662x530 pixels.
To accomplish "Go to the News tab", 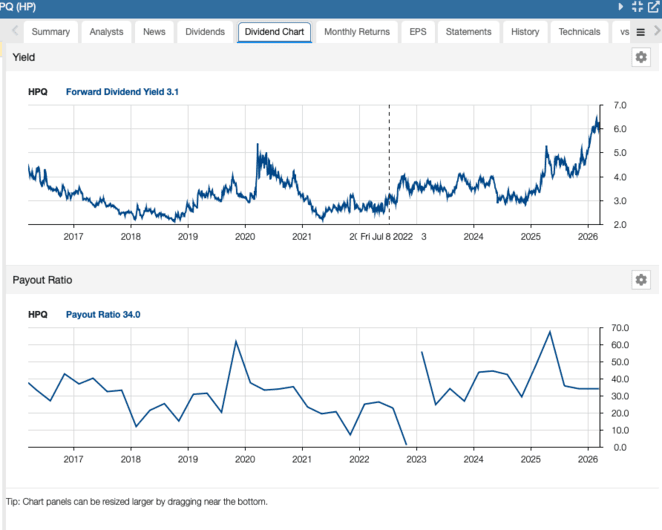I will point(154,32).
